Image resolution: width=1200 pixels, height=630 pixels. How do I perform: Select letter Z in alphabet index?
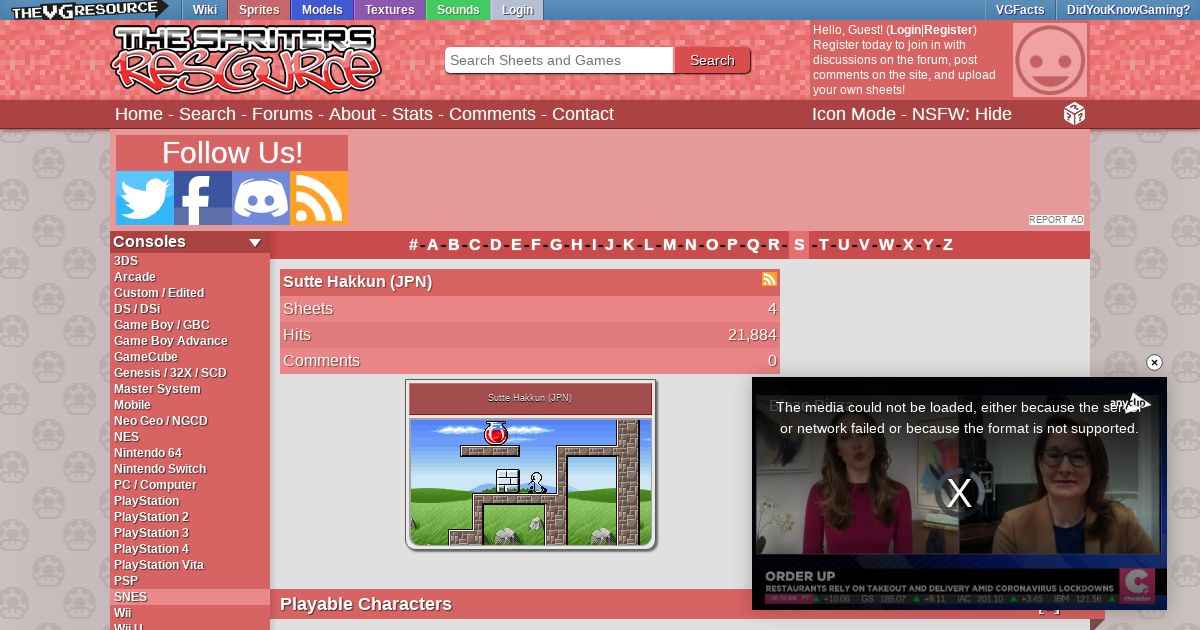pos(948,245)
